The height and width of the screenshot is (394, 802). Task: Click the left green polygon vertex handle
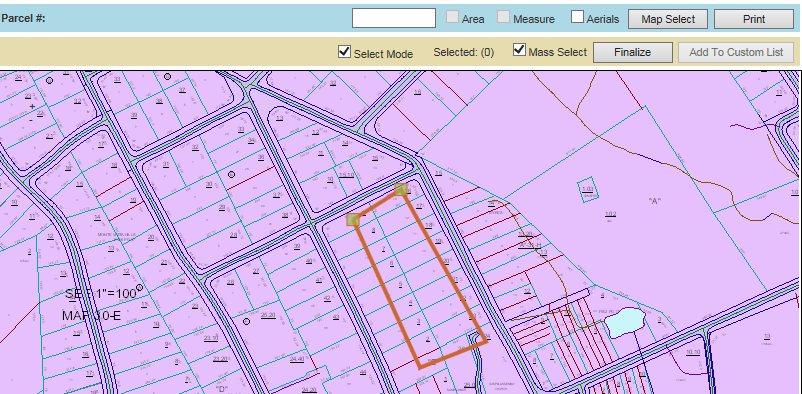353,220
